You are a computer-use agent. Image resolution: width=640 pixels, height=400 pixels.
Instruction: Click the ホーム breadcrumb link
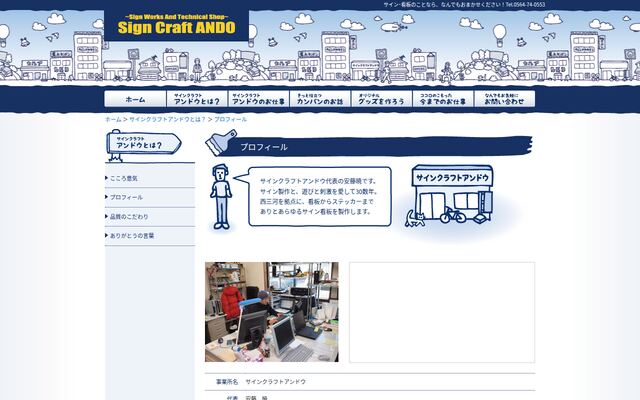[113, 119]
